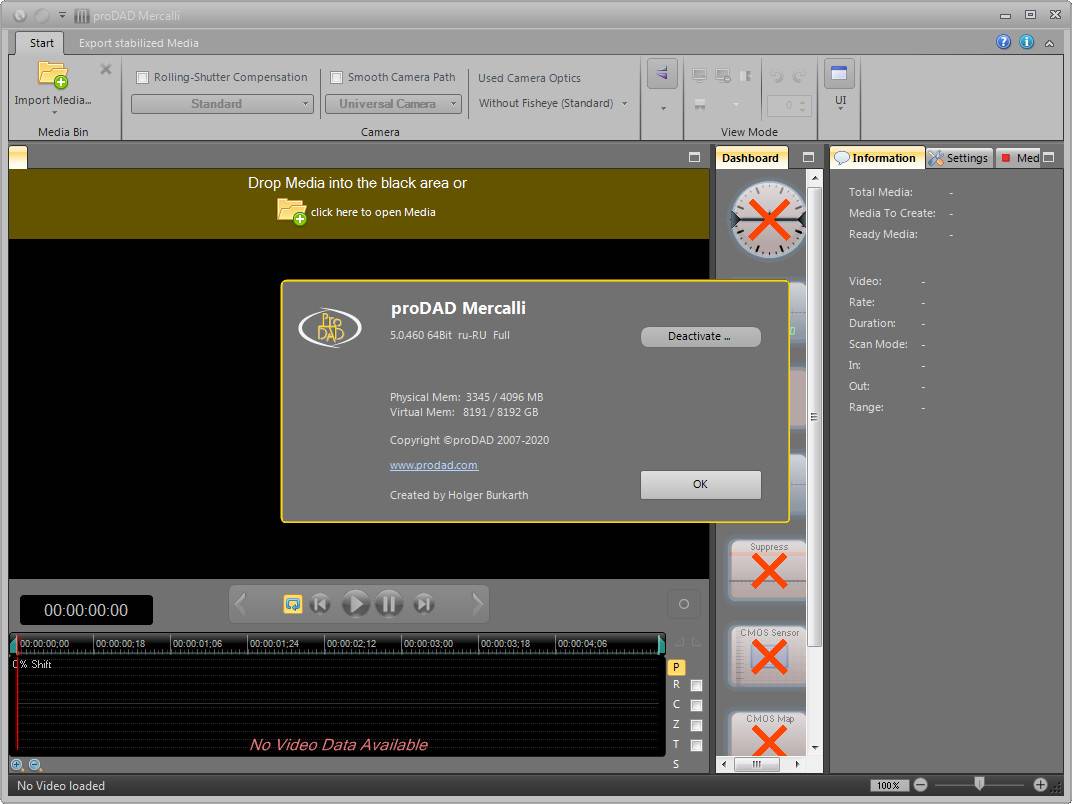
Task: Open the Universal Camera dropdown
Action: tap(393, 104)
